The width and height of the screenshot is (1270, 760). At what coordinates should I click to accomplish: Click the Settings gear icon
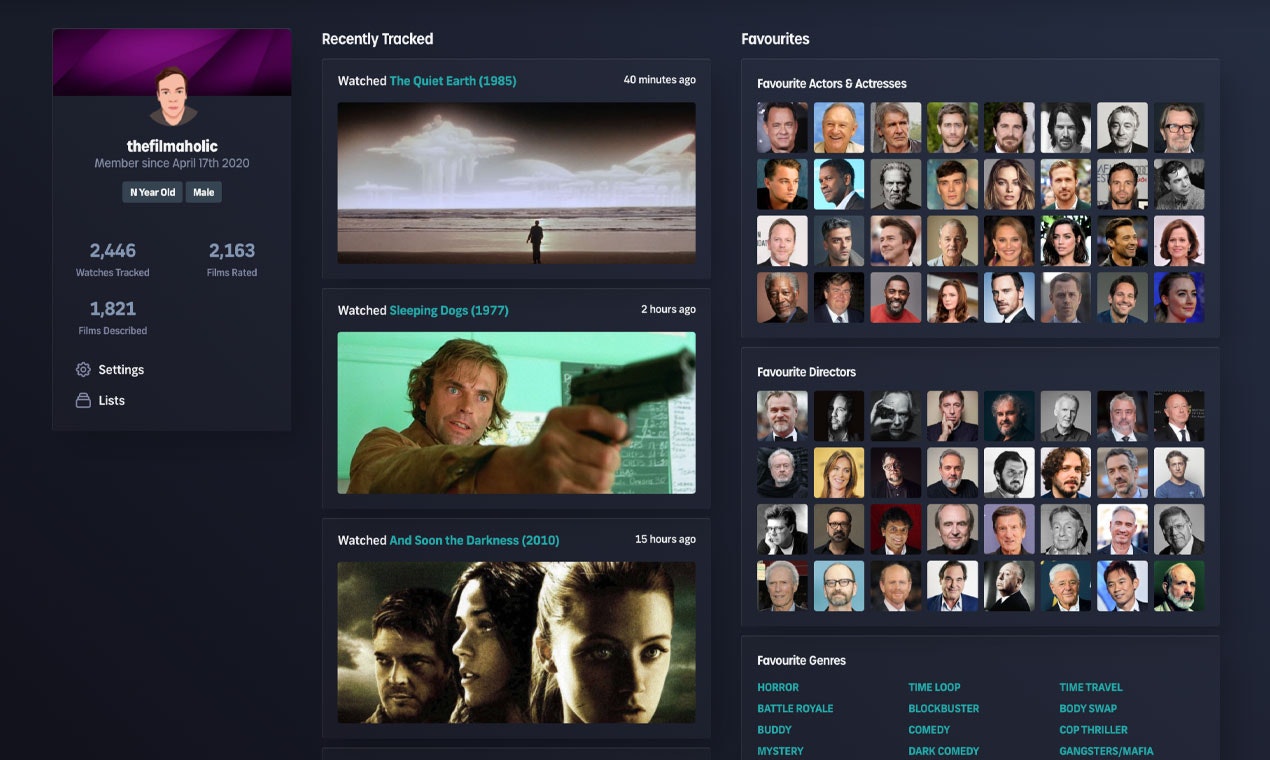pos(83,370)
